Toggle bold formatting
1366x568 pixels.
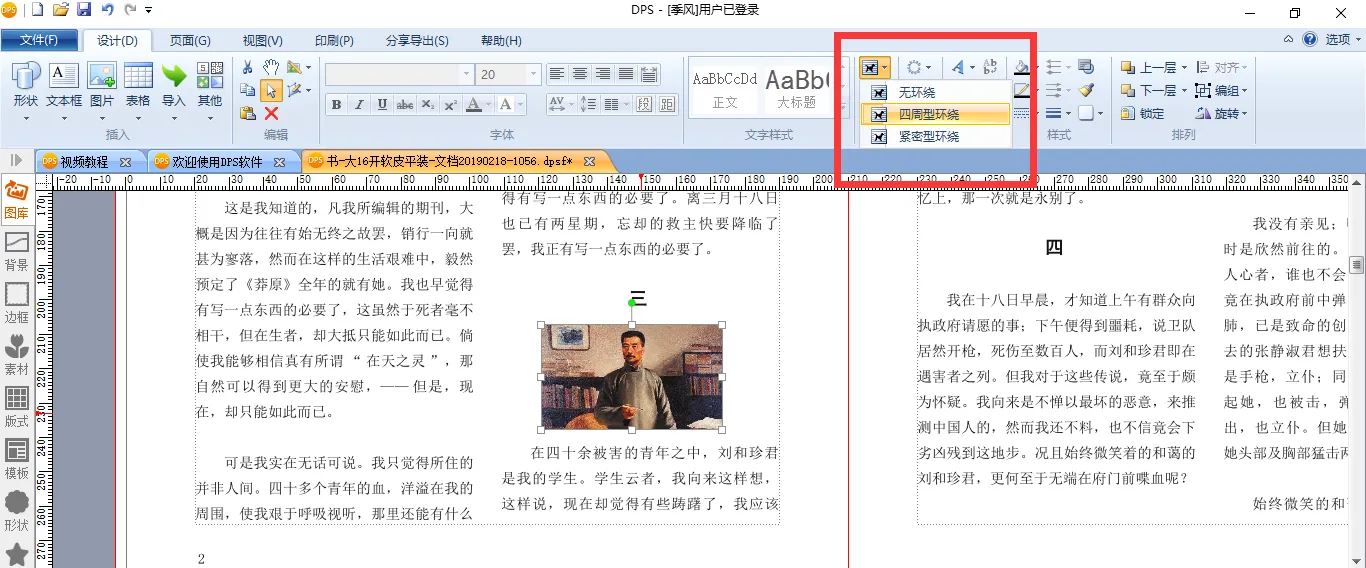pyautogui.click(x=336, y=105)
